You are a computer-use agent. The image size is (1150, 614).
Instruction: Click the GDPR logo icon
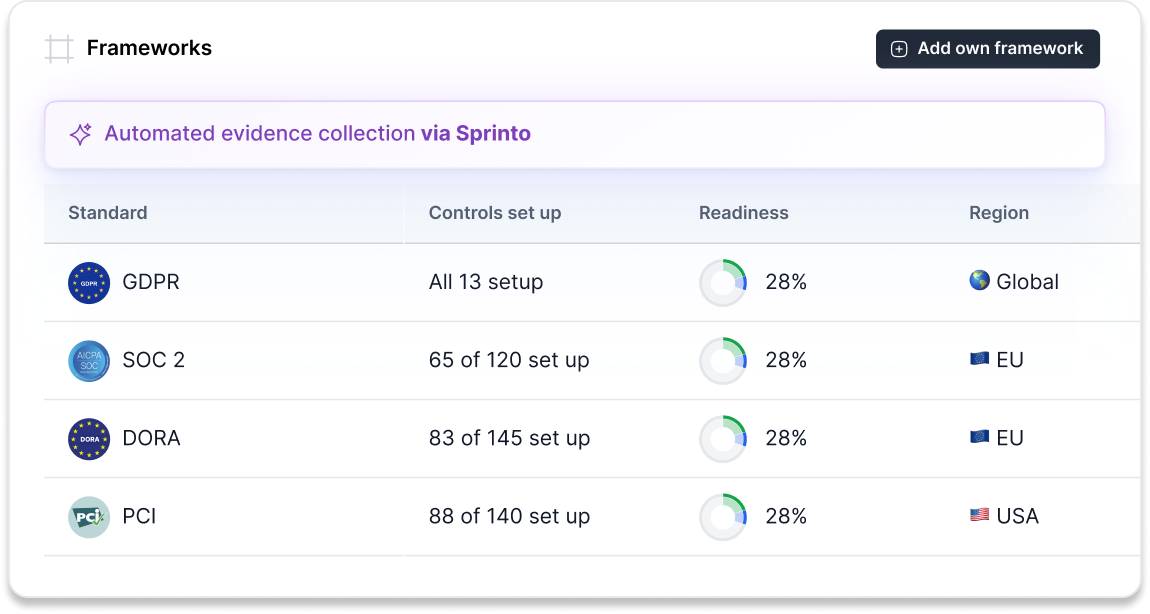(89, 283)
